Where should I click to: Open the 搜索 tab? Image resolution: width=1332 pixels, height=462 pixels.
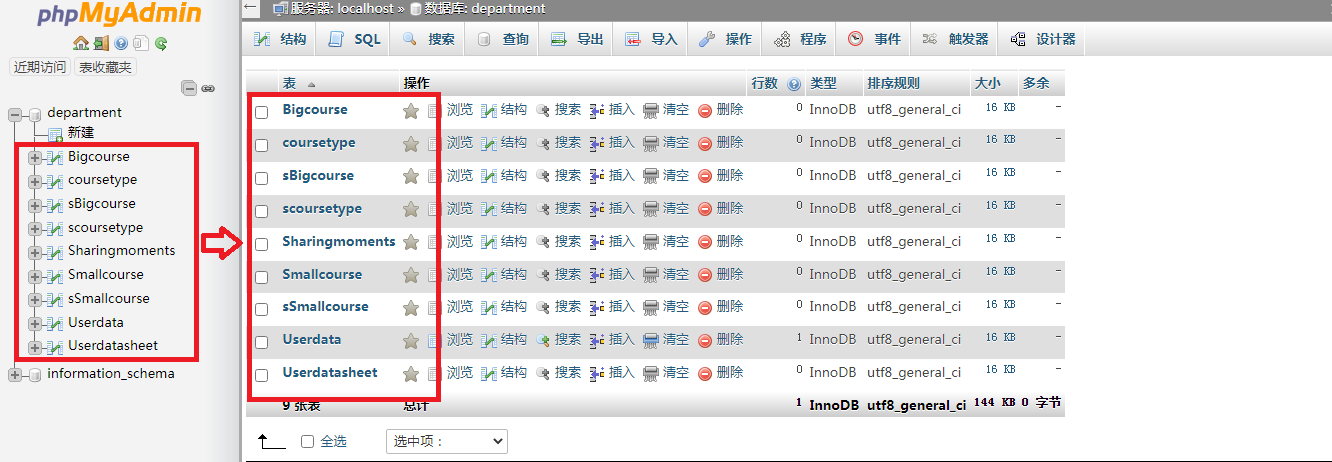pos(429,39)
